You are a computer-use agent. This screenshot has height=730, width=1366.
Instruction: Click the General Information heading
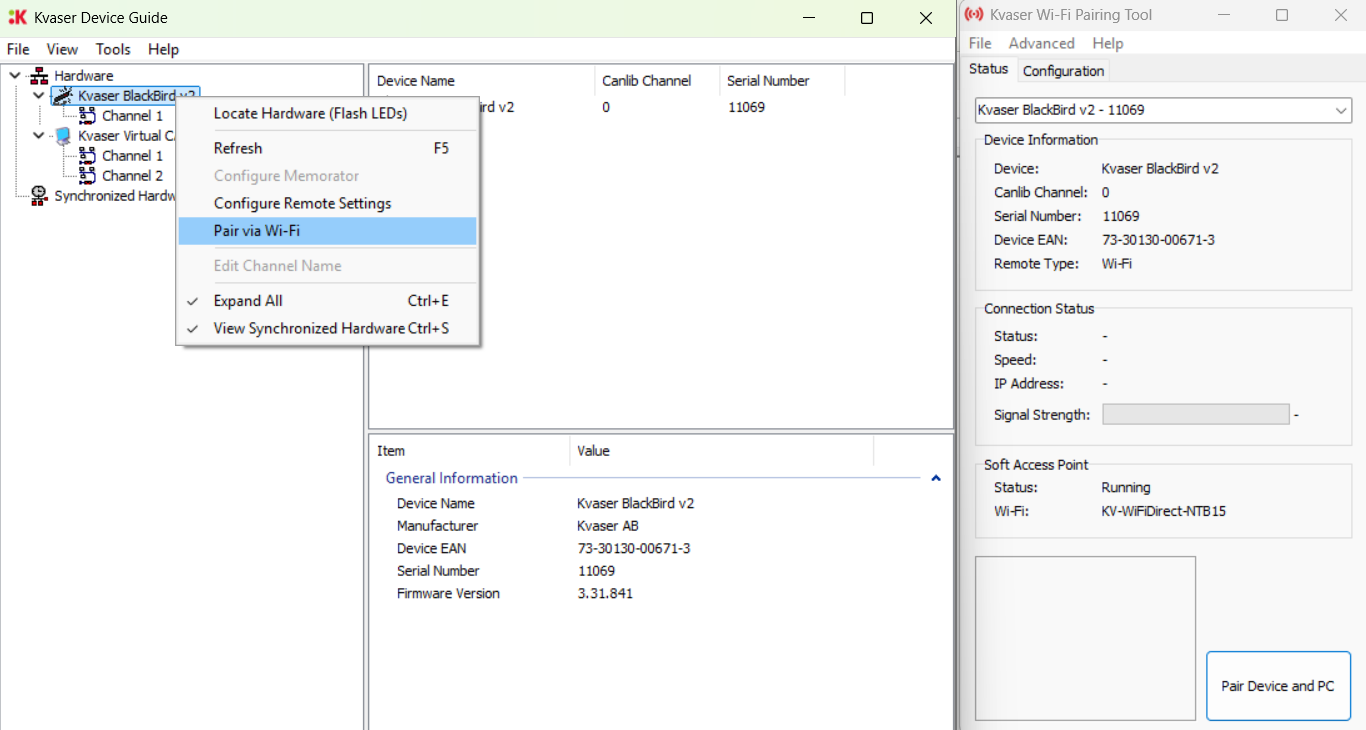coord(452,478)
